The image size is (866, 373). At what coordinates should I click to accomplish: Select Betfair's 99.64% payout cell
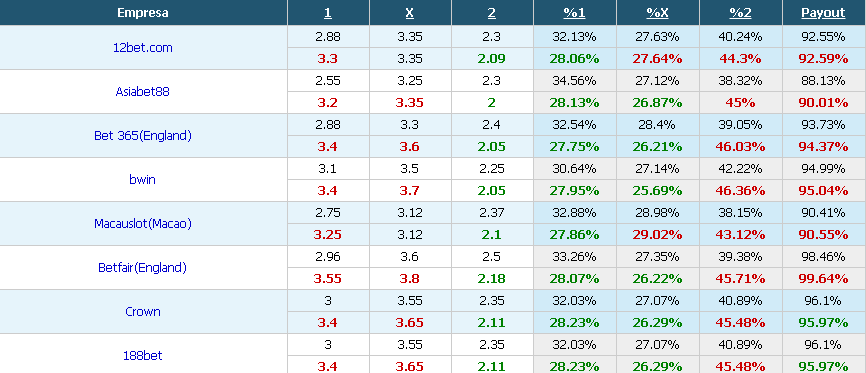pos(823,279)
